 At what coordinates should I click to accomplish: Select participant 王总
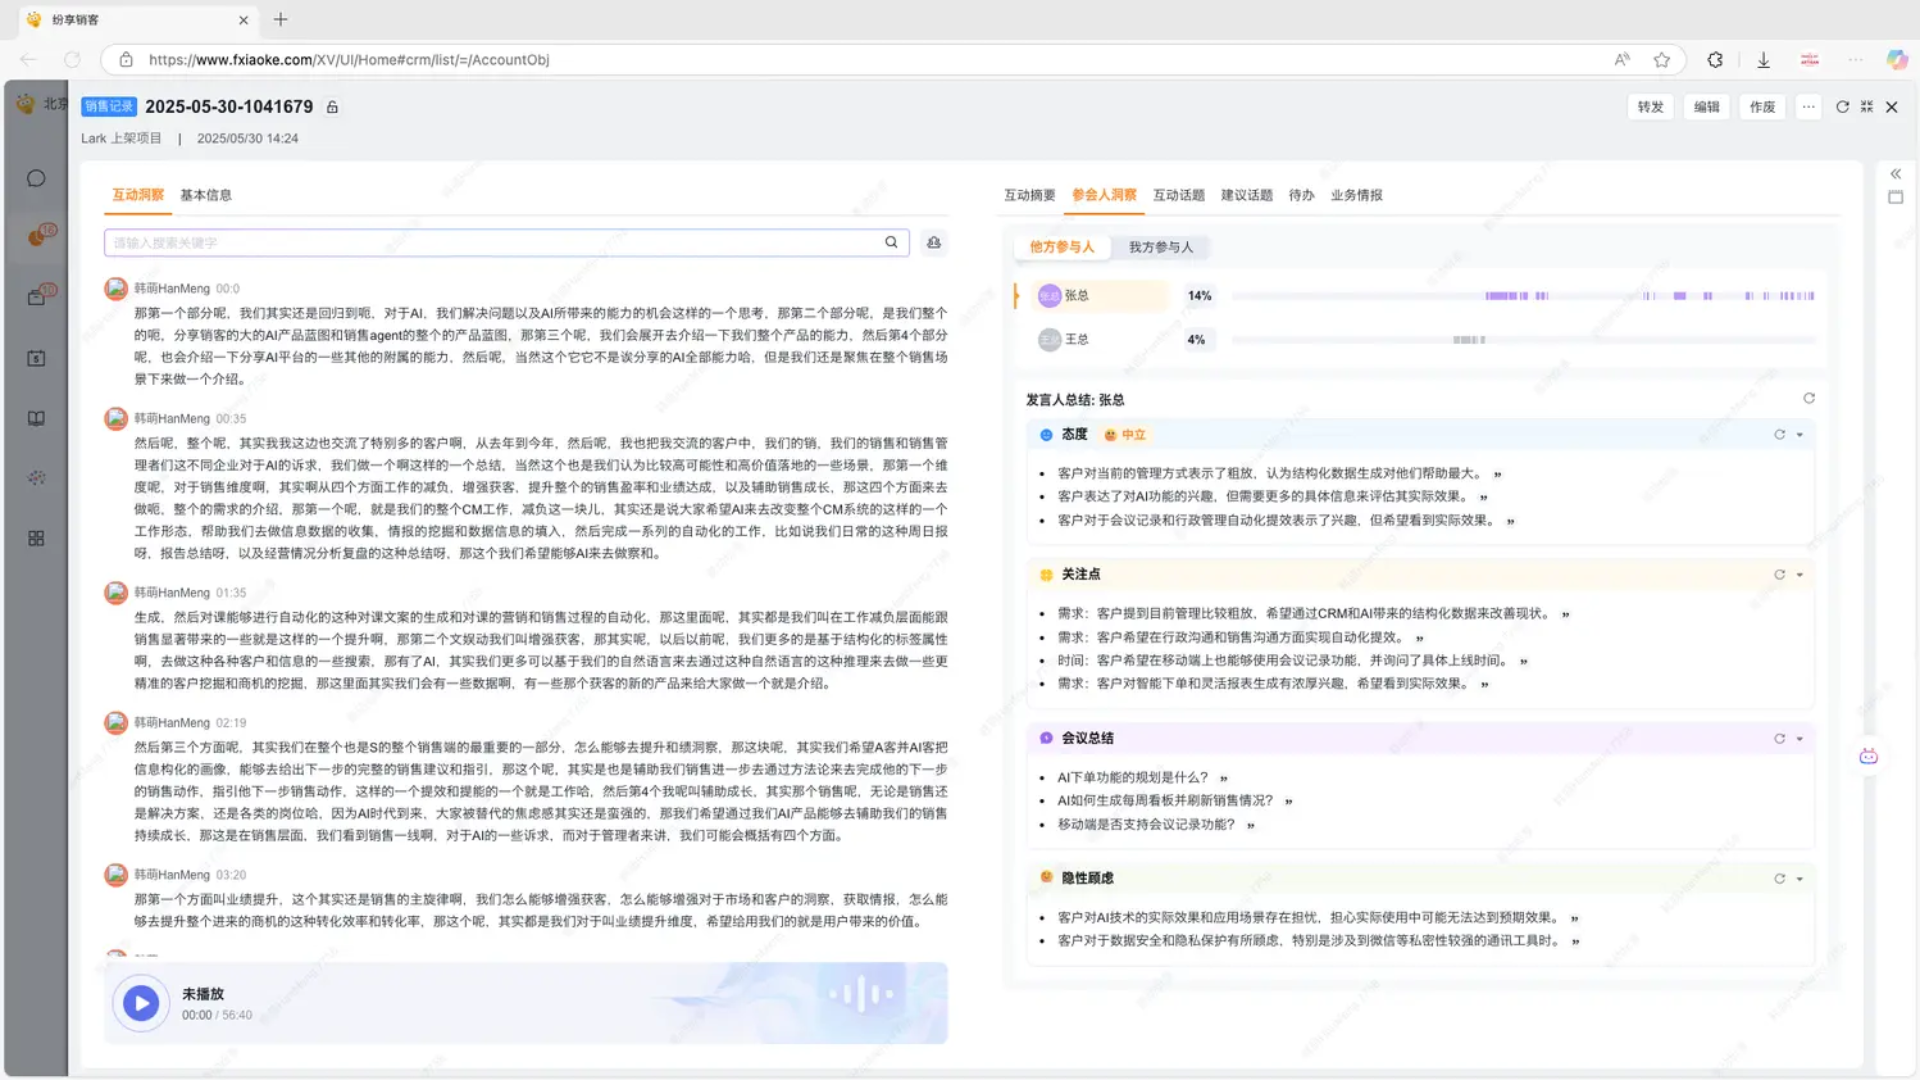tap(1076, 340)
